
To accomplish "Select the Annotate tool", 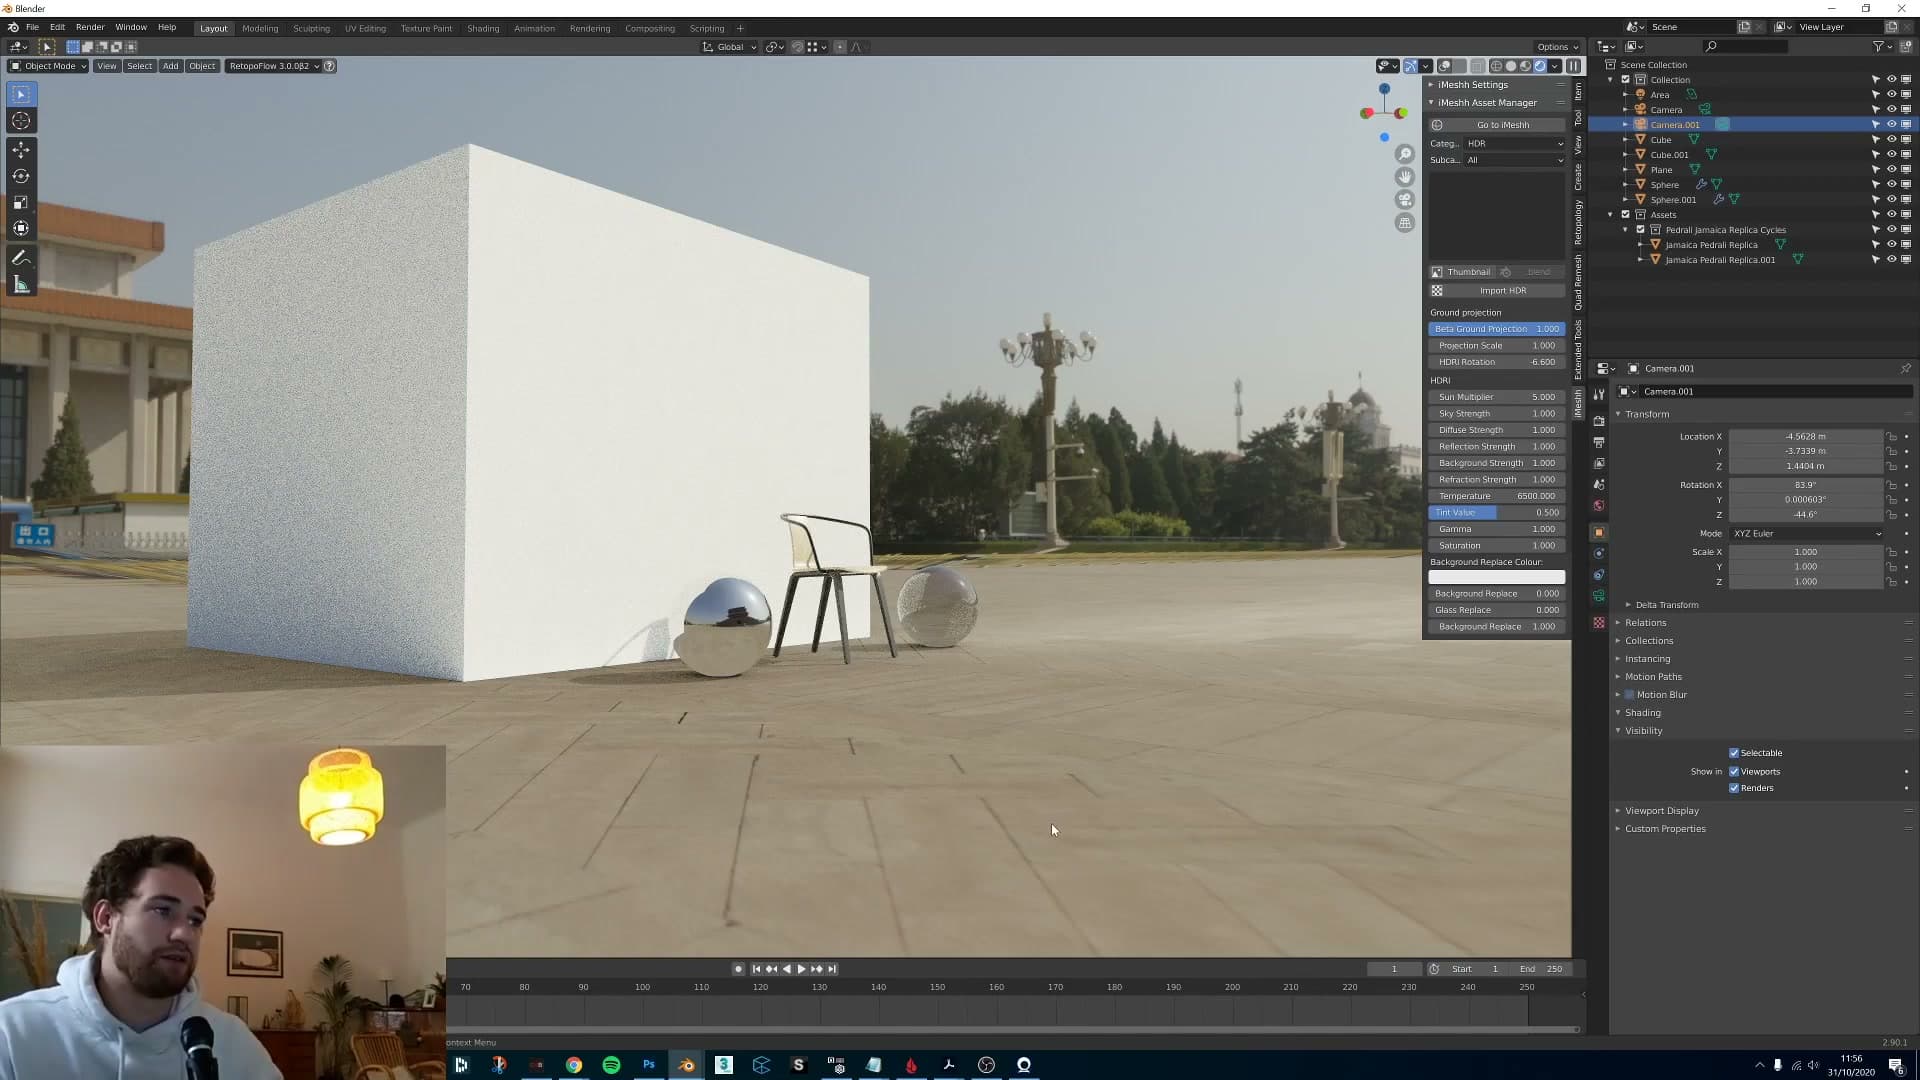I will click(21, 258).
